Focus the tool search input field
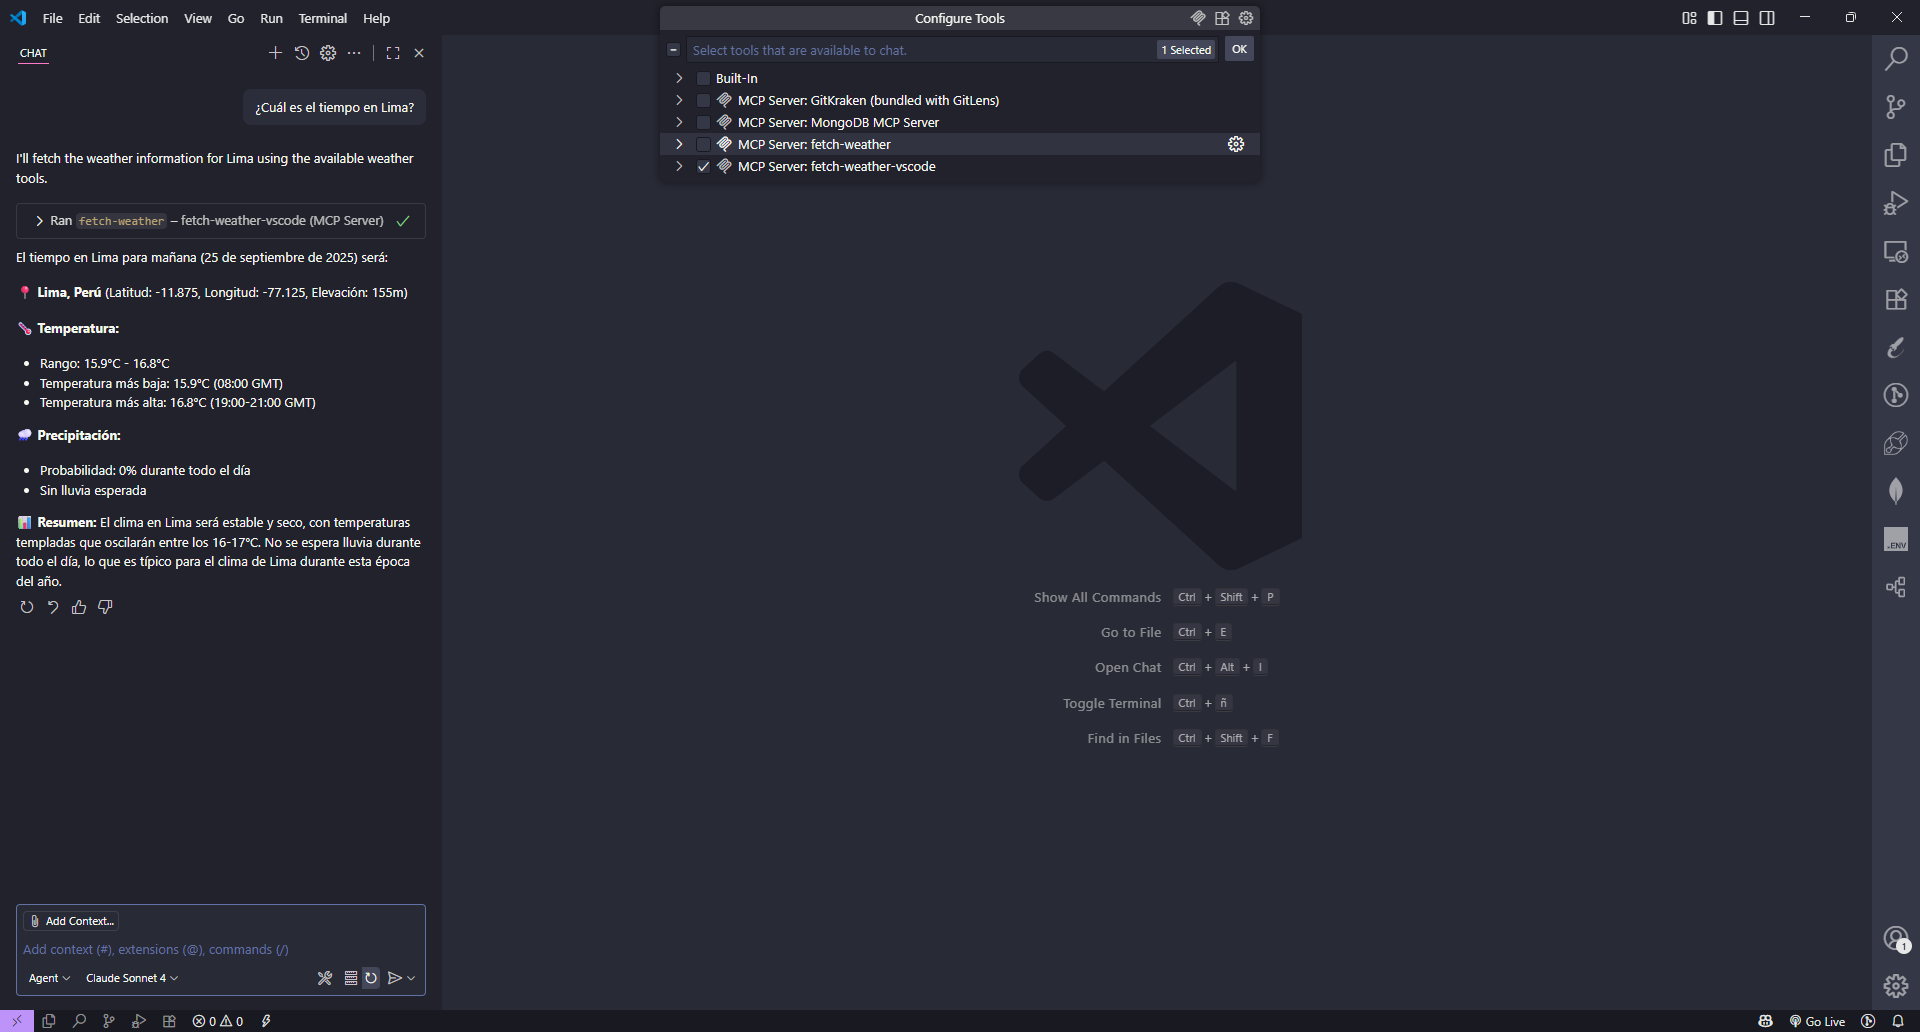1920x1032 pixels. click(x=920, y=50)
